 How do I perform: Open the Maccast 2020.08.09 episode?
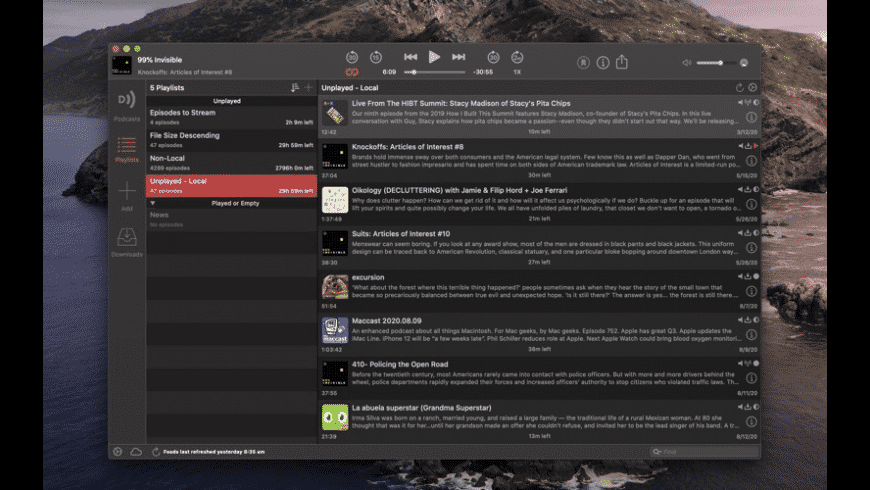click(x=539, y=335)
